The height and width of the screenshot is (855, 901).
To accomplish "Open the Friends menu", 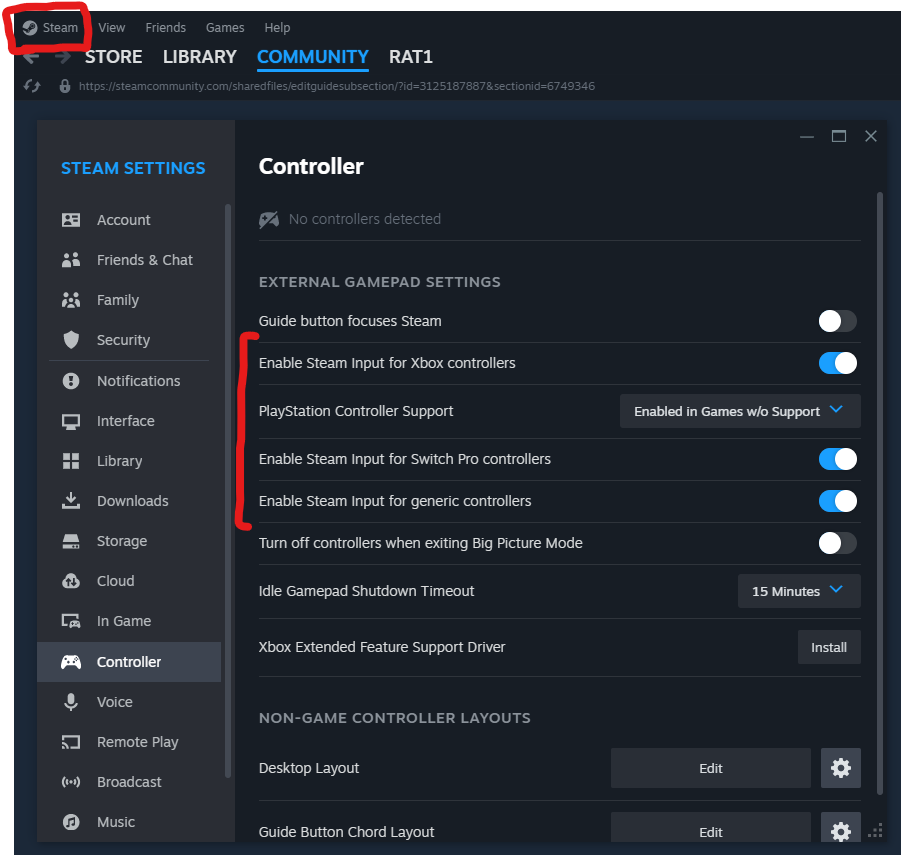I will tap(165, 28).
